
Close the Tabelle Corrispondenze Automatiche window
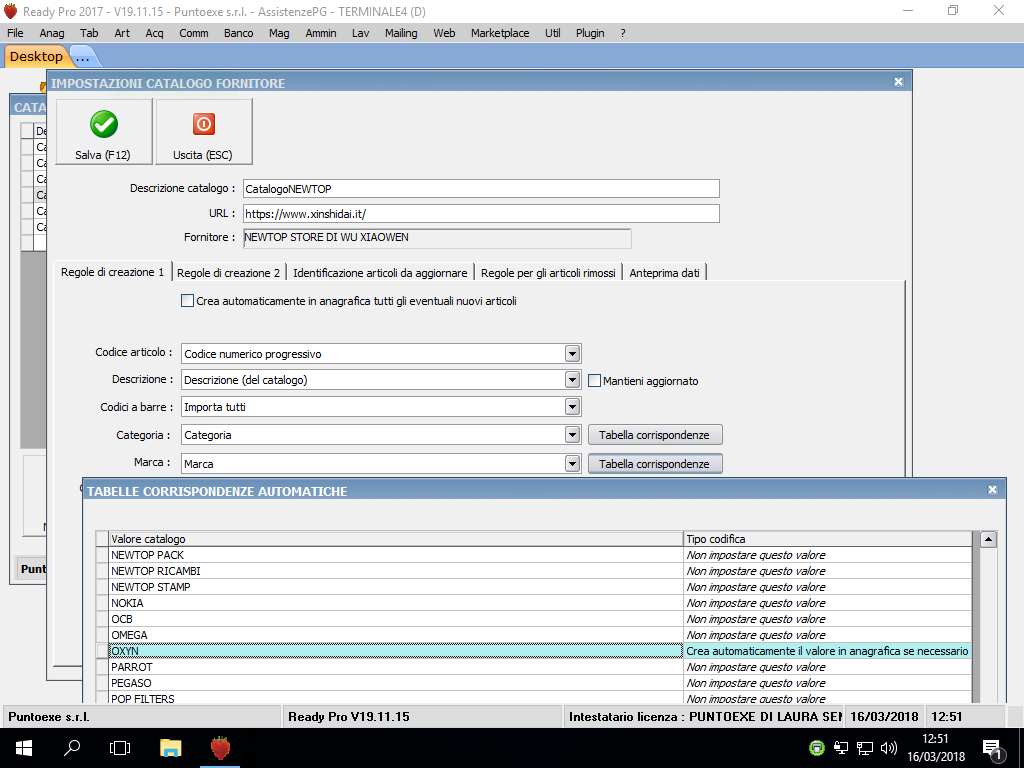tap(992, 490)
